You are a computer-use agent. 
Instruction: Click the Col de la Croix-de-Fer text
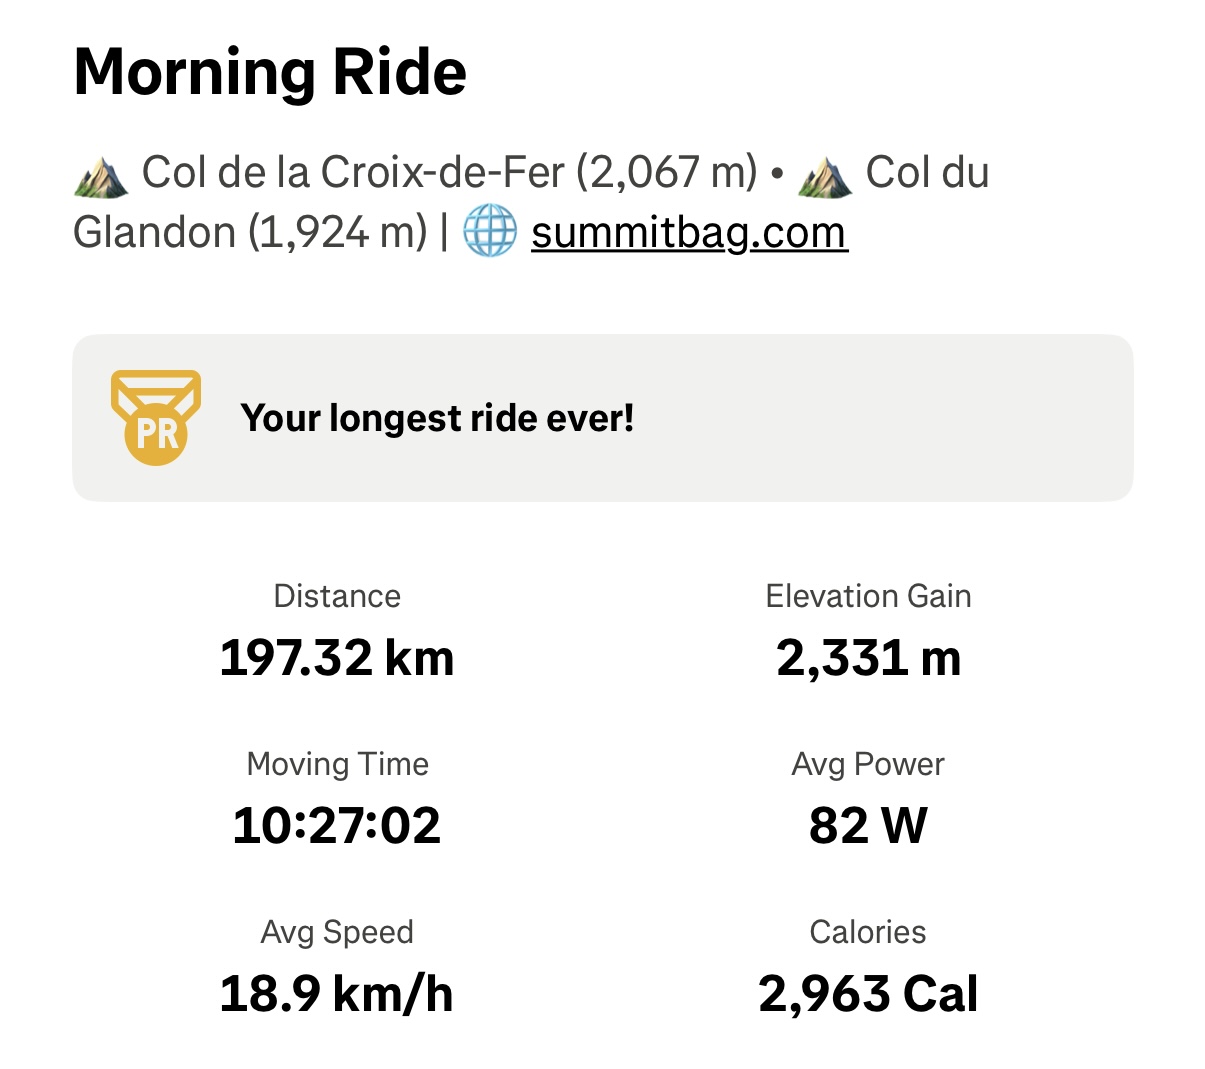[353, 173]
